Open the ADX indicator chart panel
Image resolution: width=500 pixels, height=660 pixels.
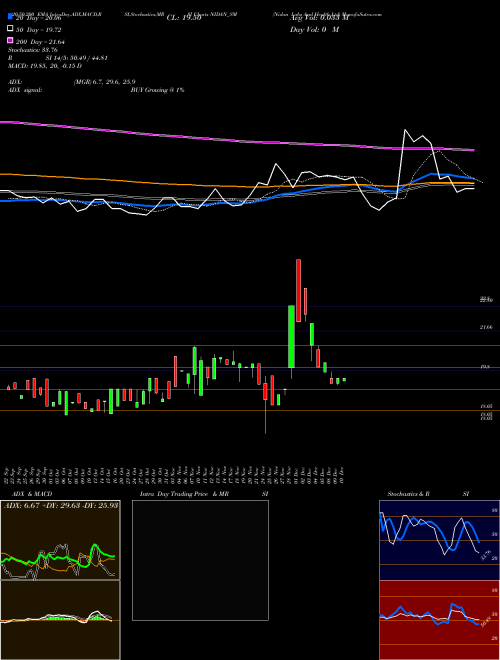point(60,540)
